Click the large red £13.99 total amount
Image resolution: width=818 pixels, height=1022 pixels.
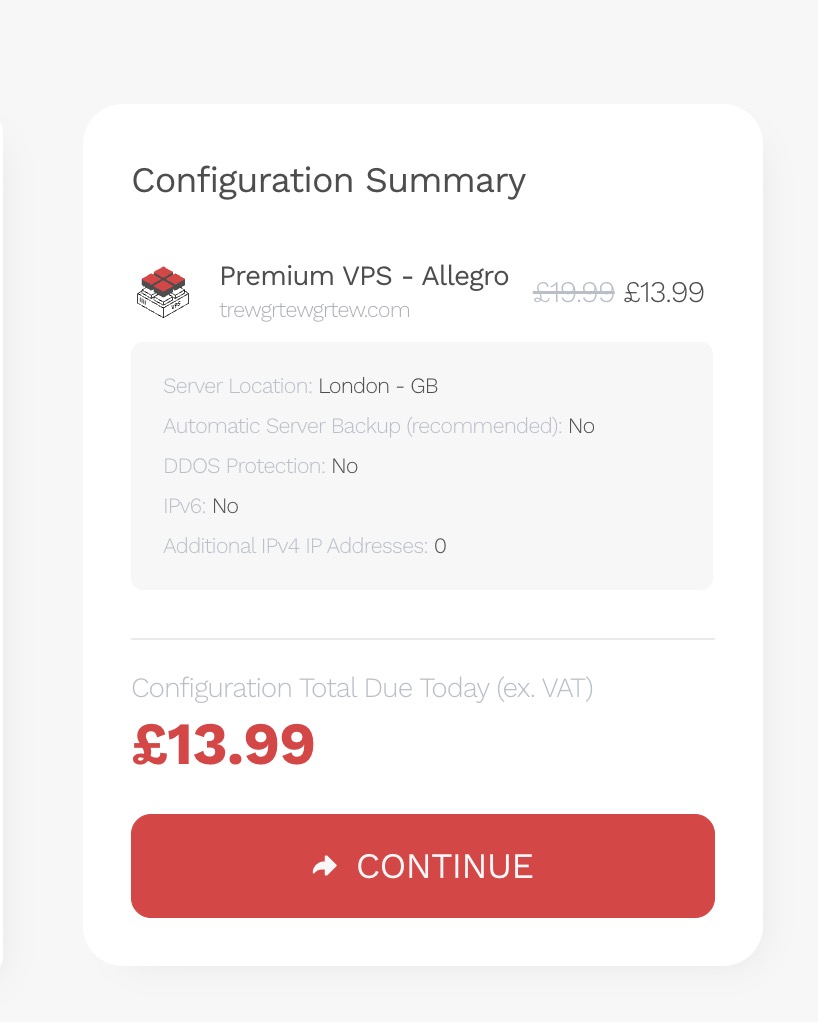pyautogui.click(x=223, y=745)
